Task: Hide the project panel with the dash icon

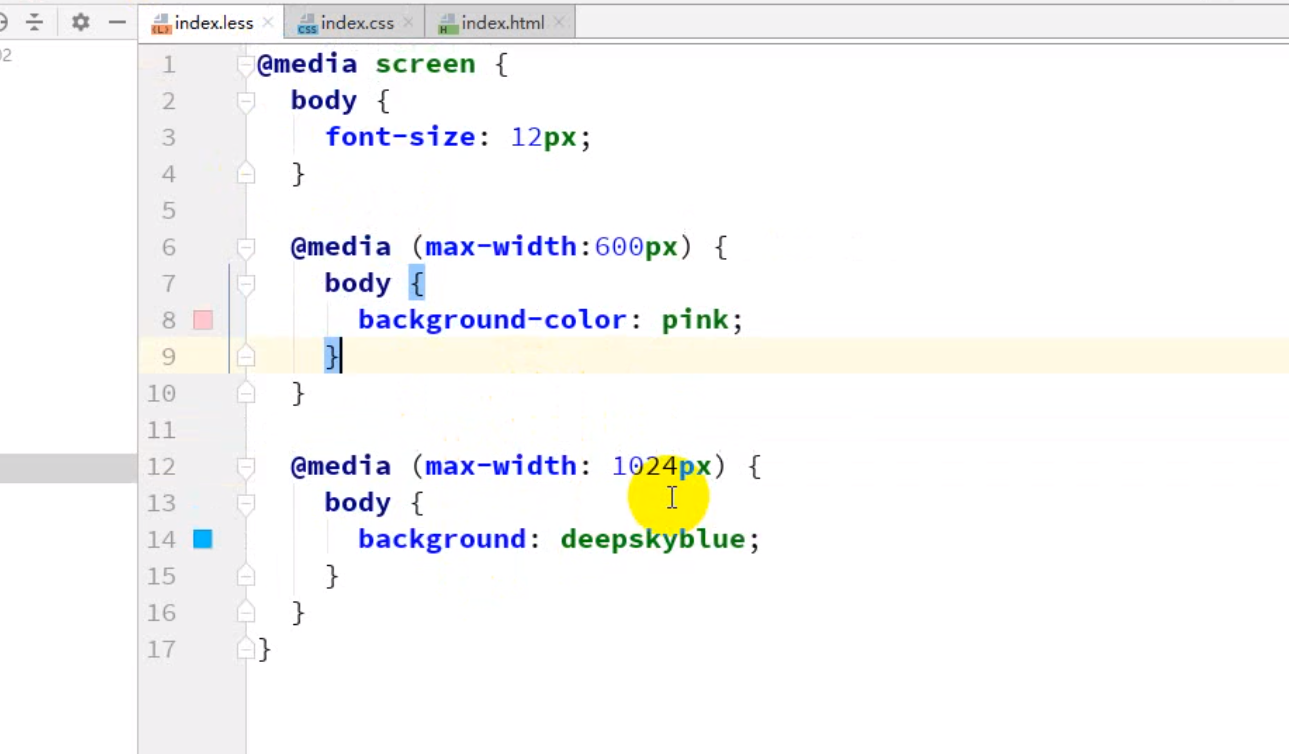Action: point(117,22)
